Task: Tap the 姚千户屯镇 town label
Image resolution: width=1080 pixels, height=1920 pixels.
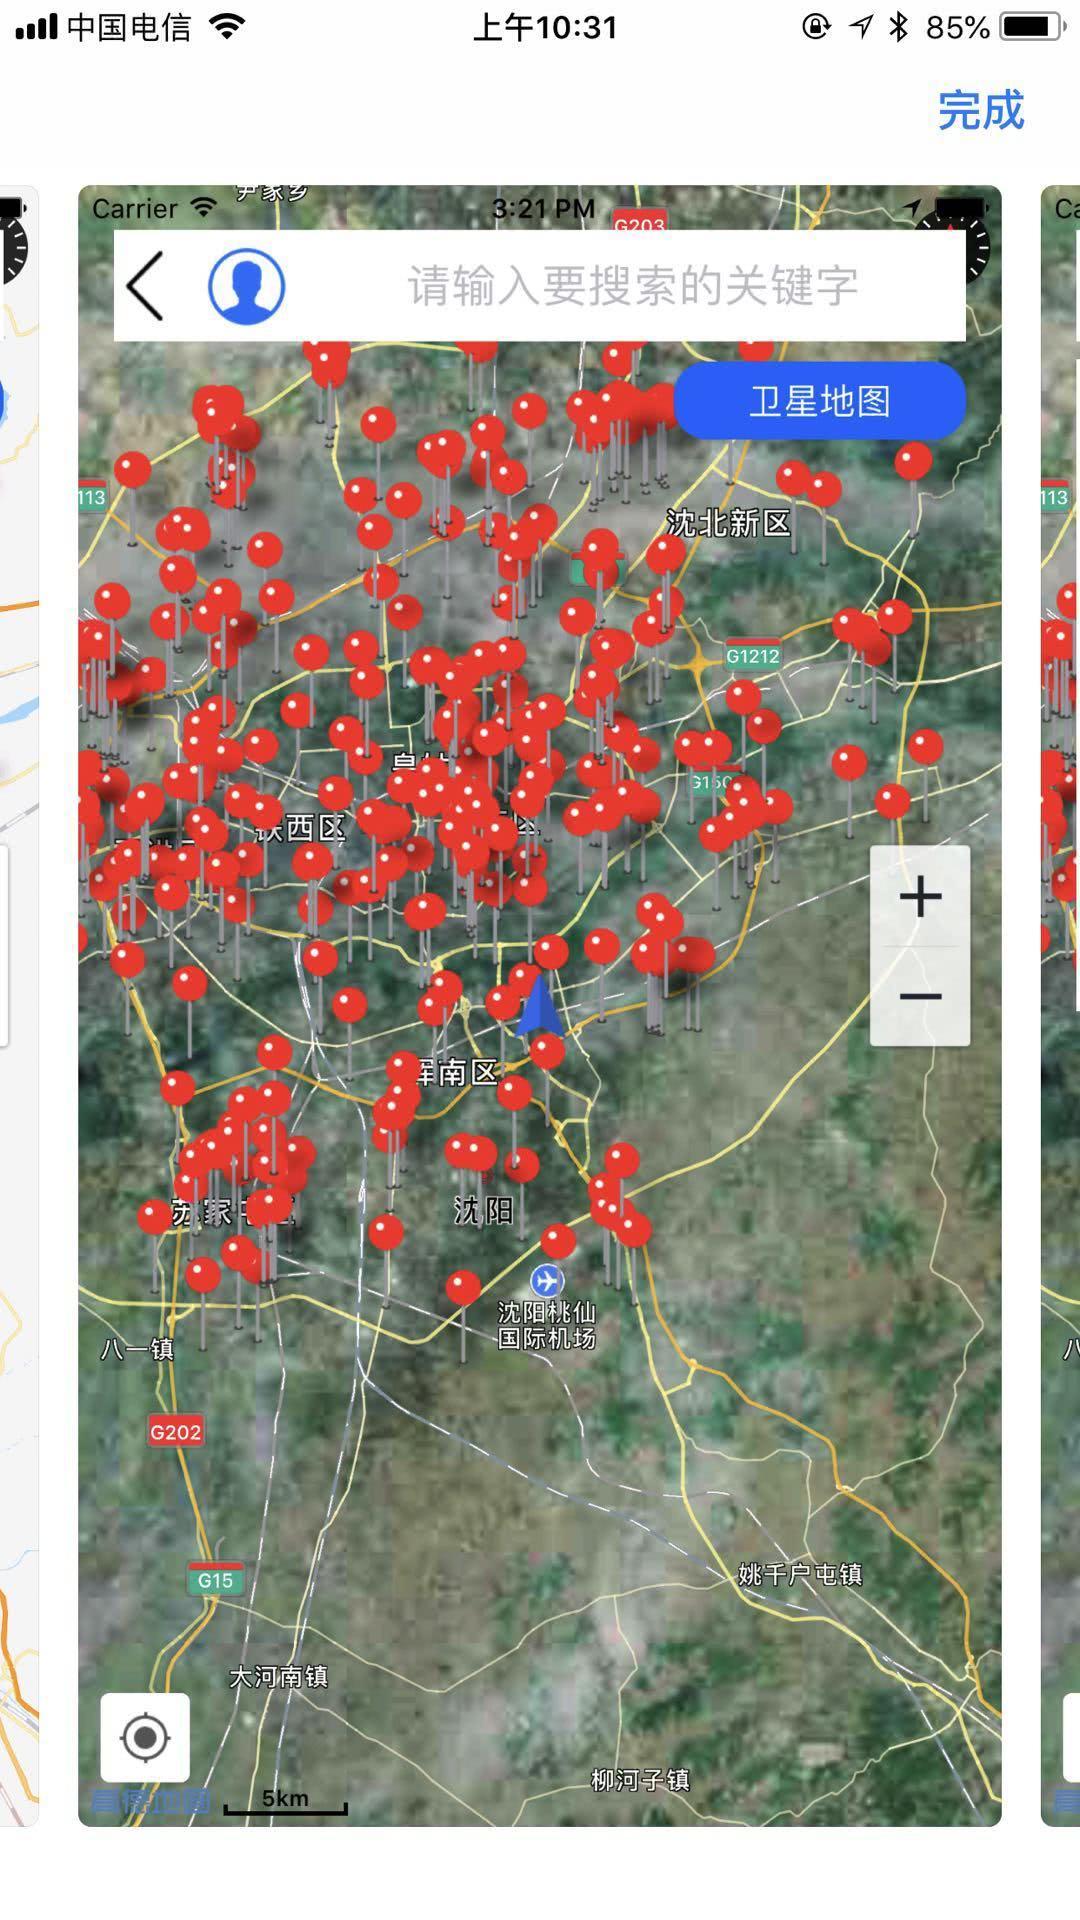Action: [800, 1575]
